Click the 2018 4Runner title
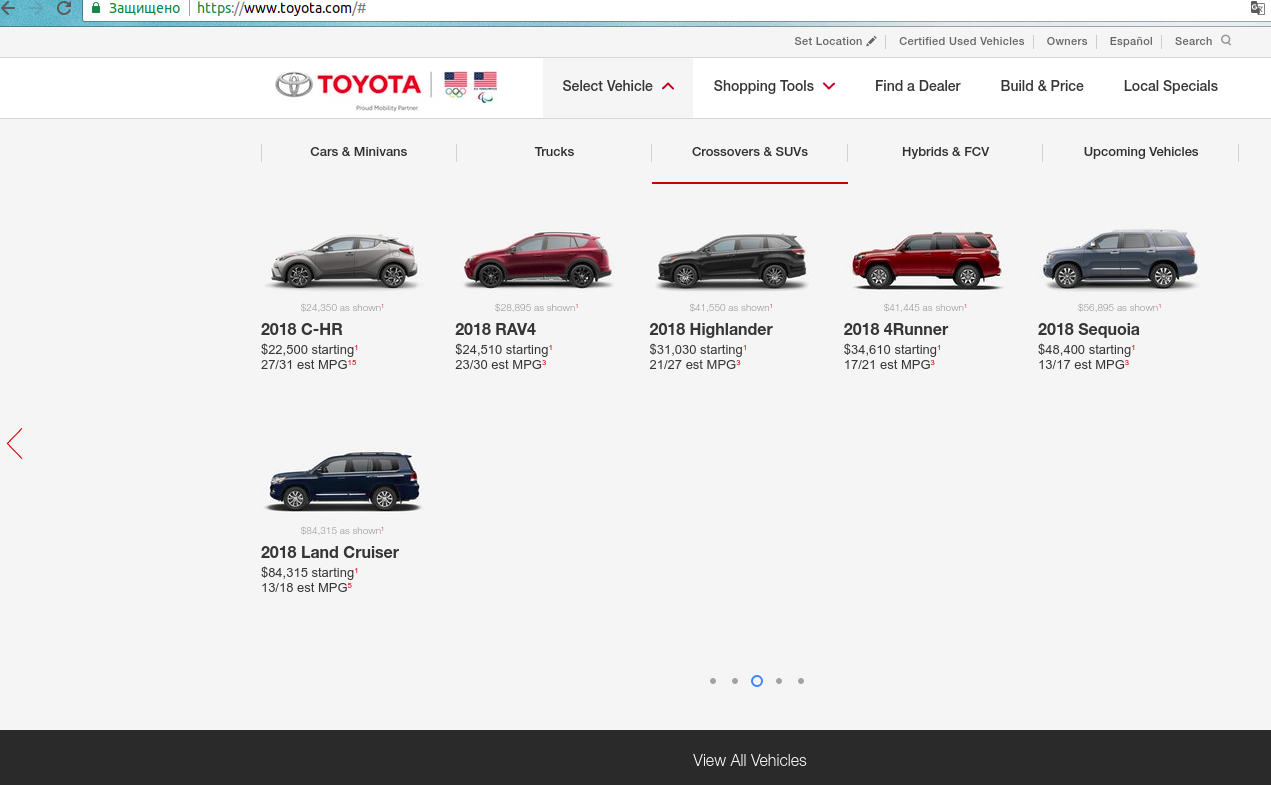 pos(896,329)
